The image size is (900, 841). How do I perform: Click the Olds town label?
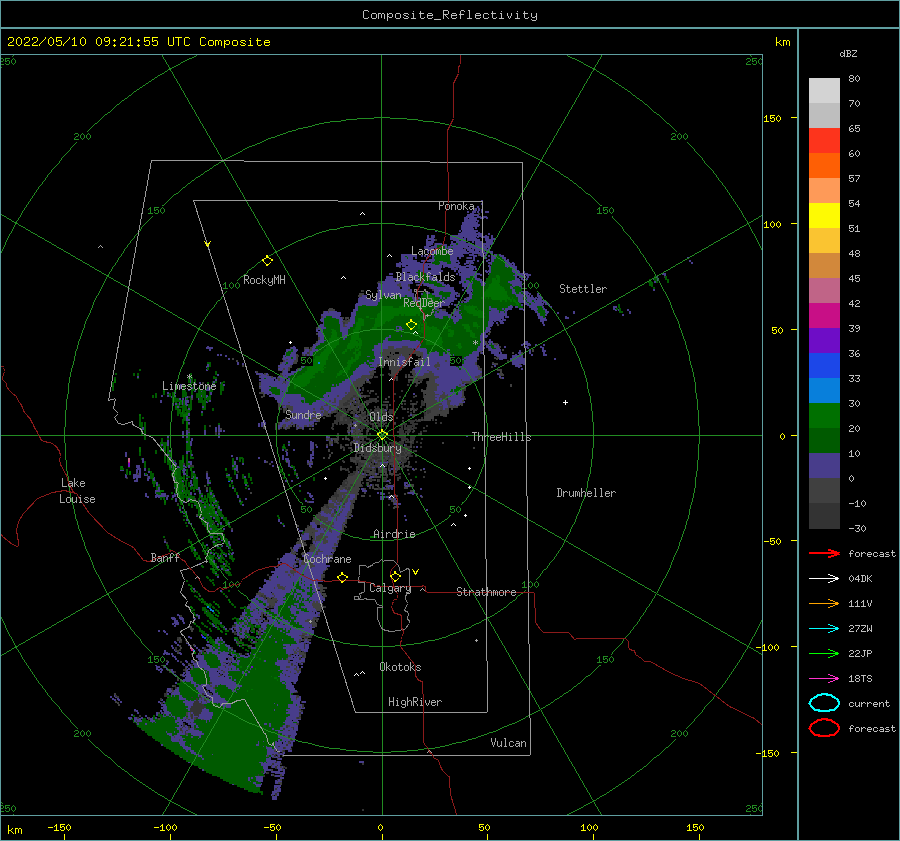(381, 417)
